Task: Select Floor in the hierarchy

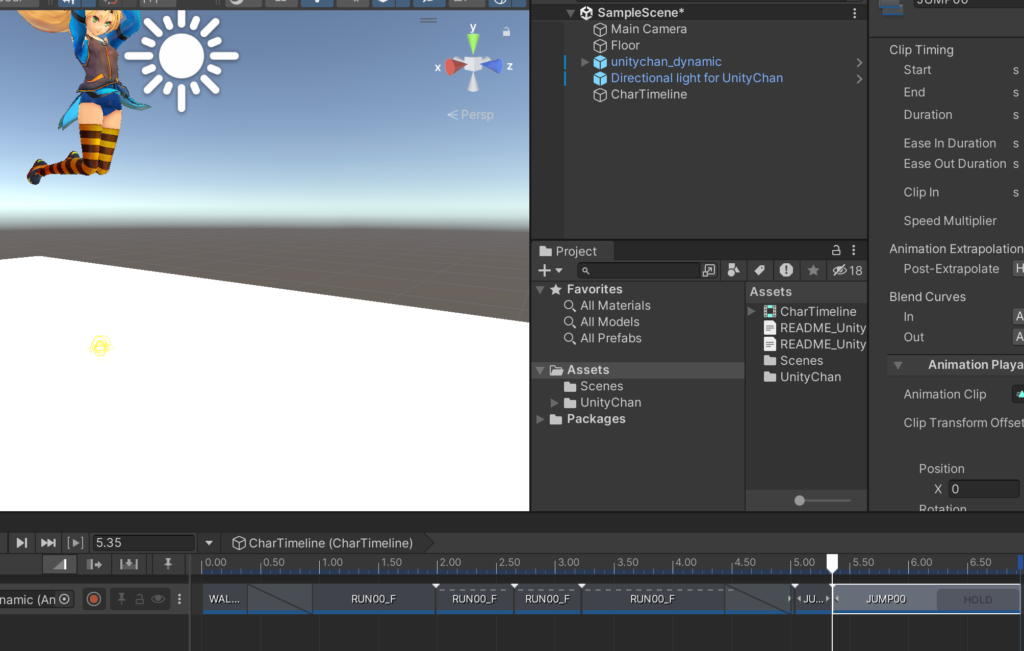Action: 625,45
